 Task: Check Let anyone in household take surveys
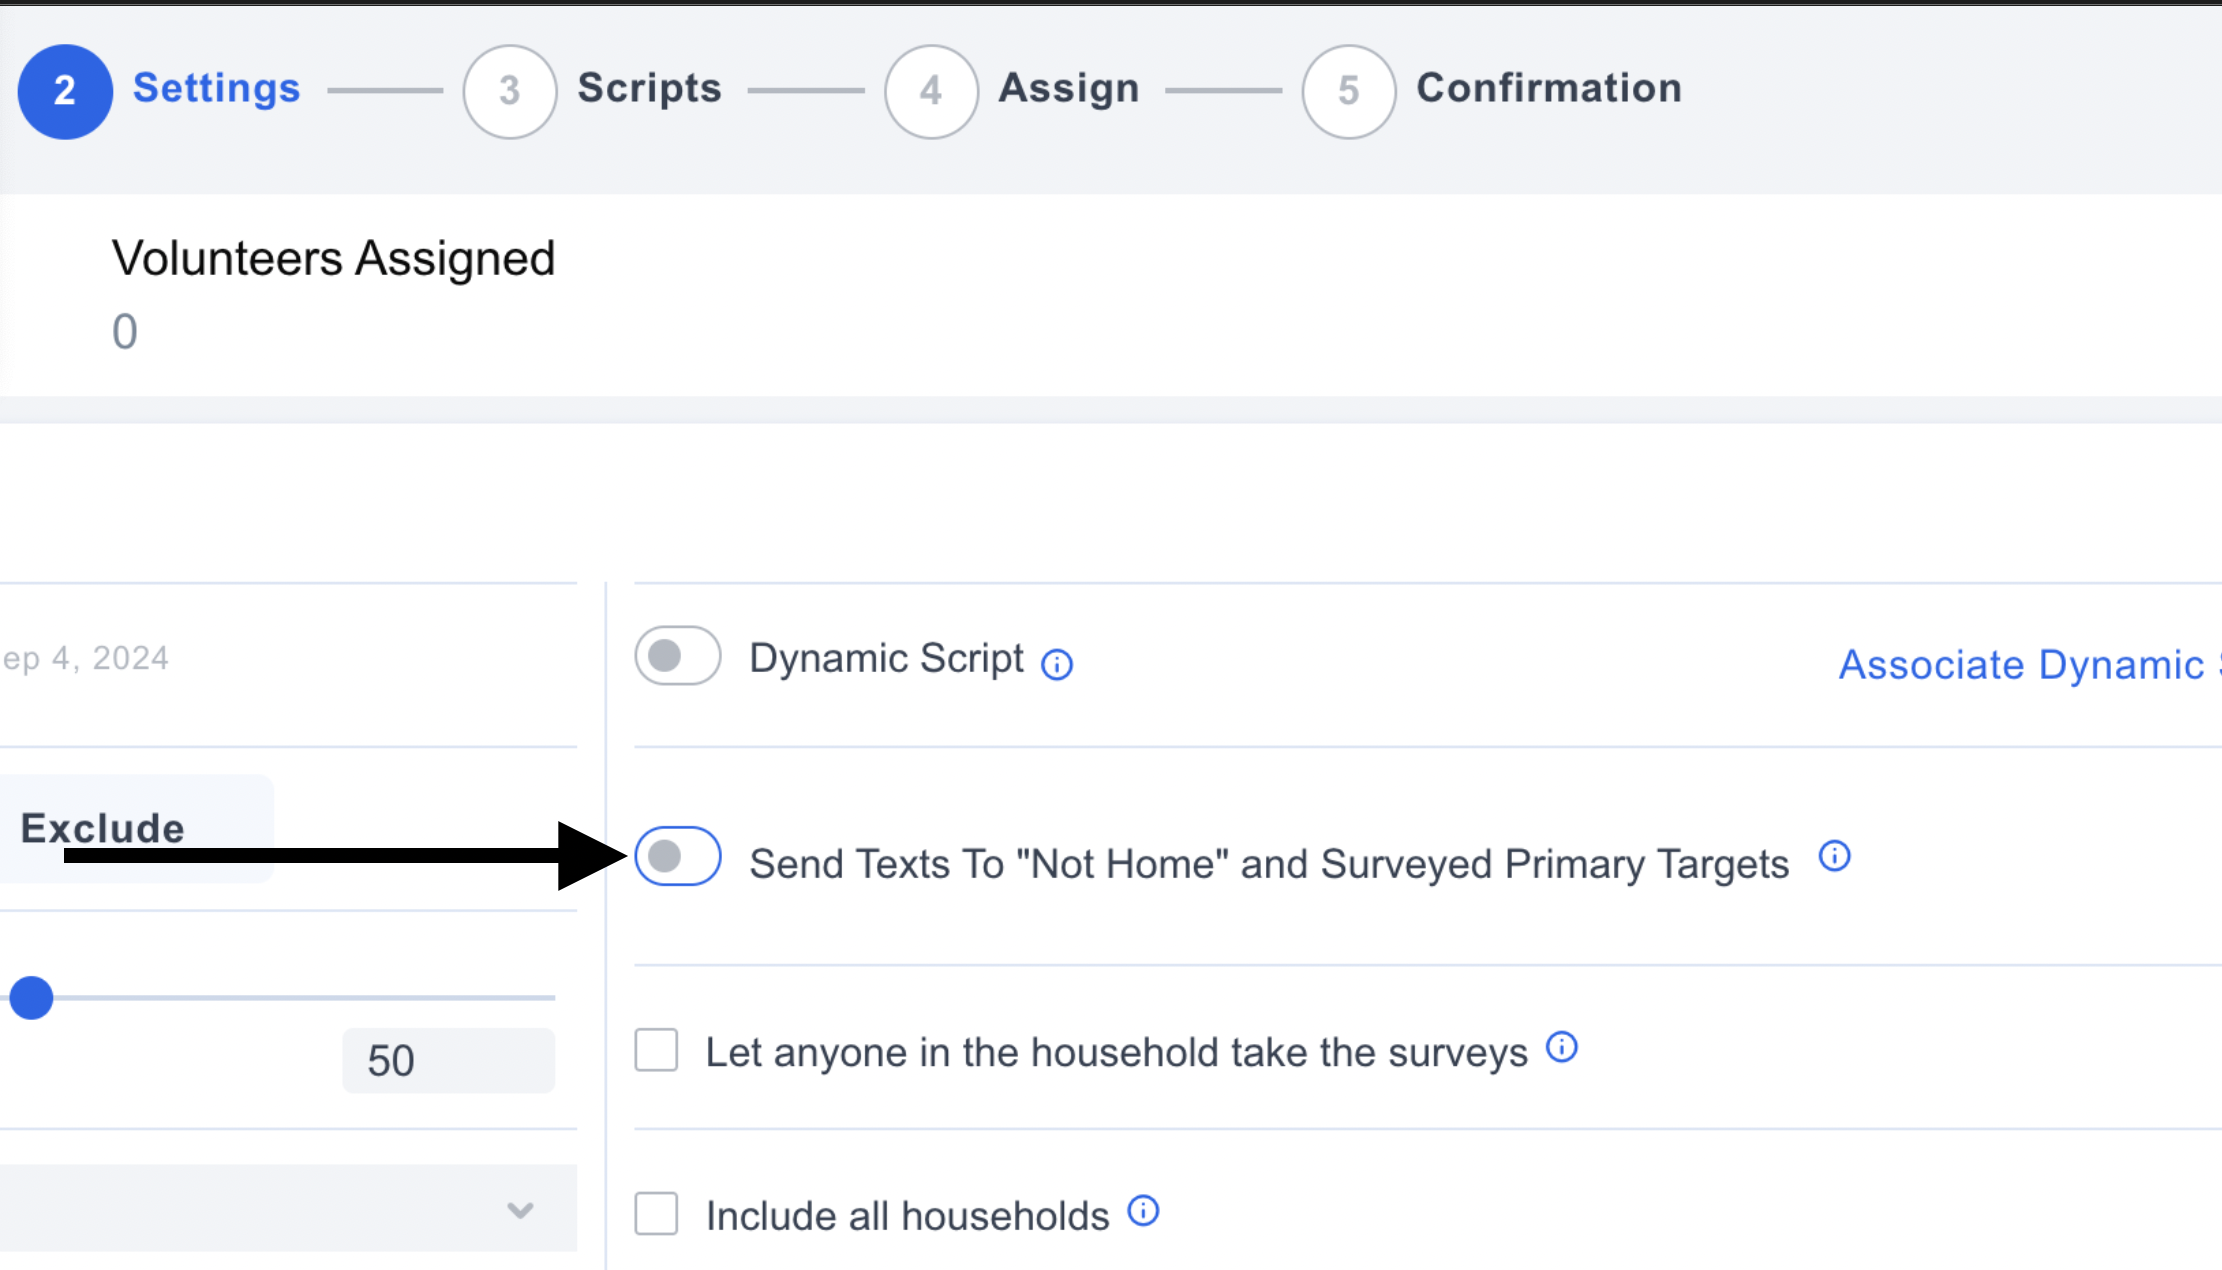pyautogui.click(x=656, y=1050)
